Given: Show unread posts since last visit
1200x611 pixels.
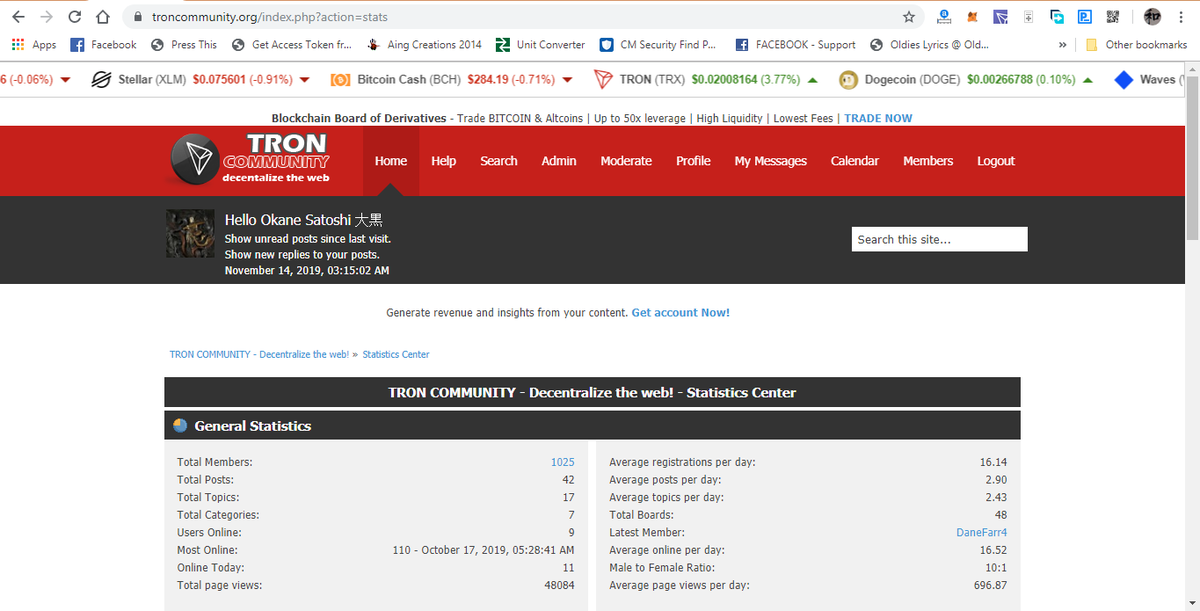Looking at the screenshot, I should point(308,239).
